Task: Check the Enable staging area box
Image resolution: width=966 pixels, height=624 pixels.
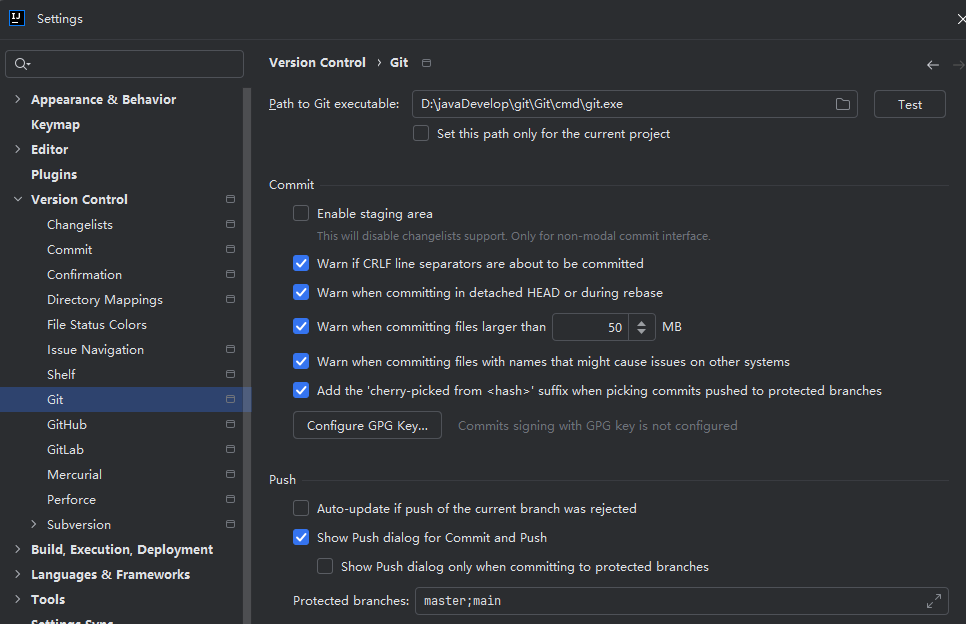Action: (301, 213)
